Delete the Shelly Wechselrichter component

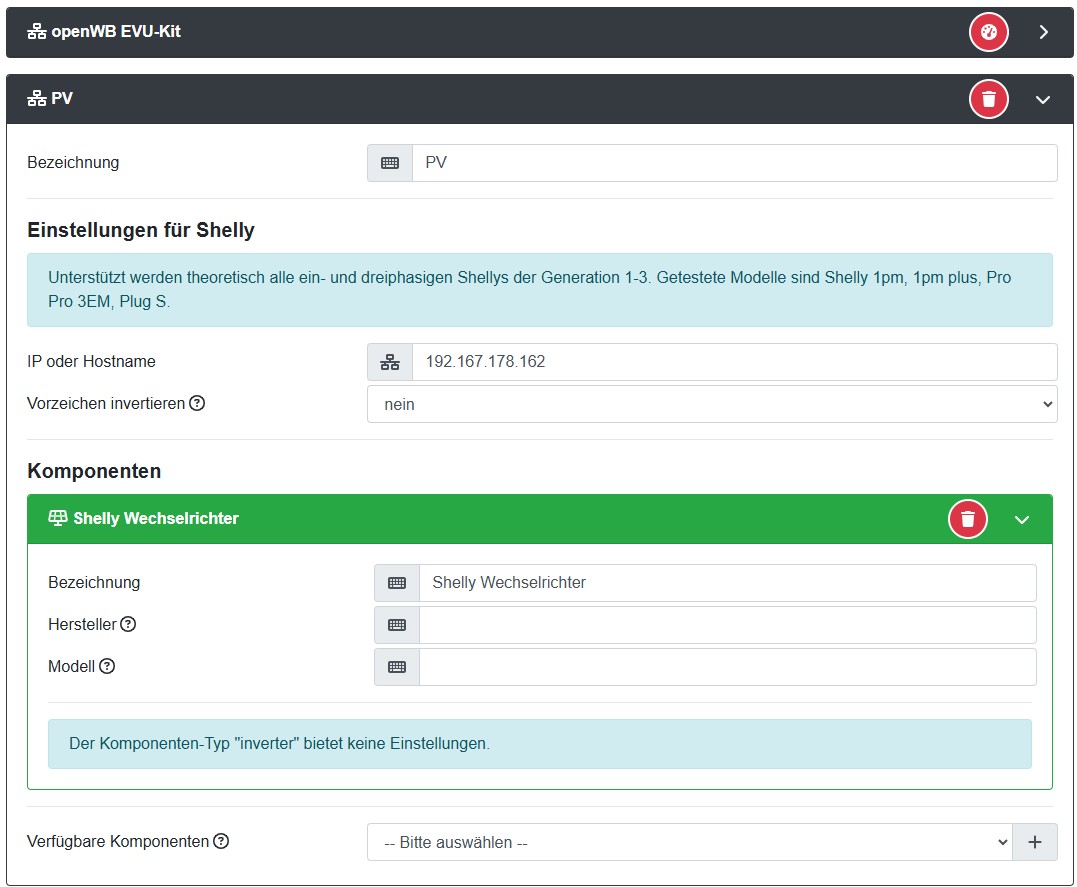coord(968,519)
